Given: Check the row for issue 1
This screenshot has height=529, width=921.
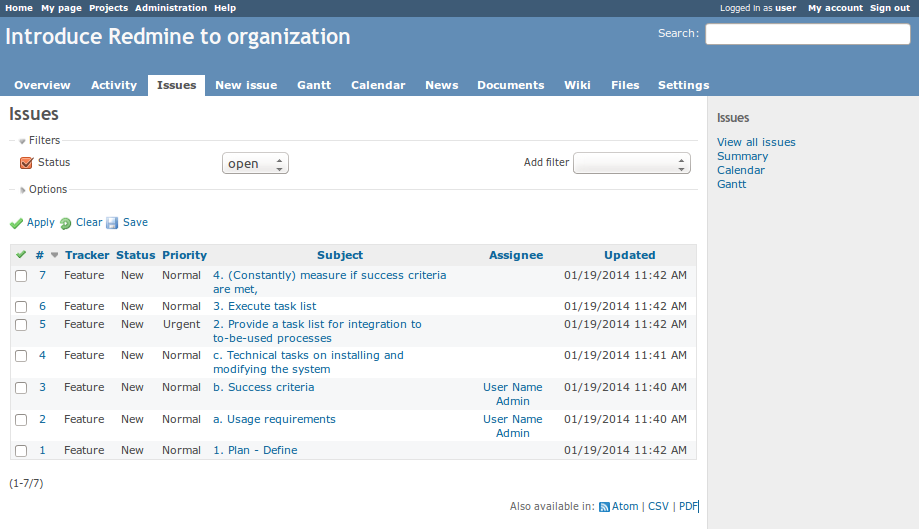Looking at the screenshot, I should tap(21, 451).
